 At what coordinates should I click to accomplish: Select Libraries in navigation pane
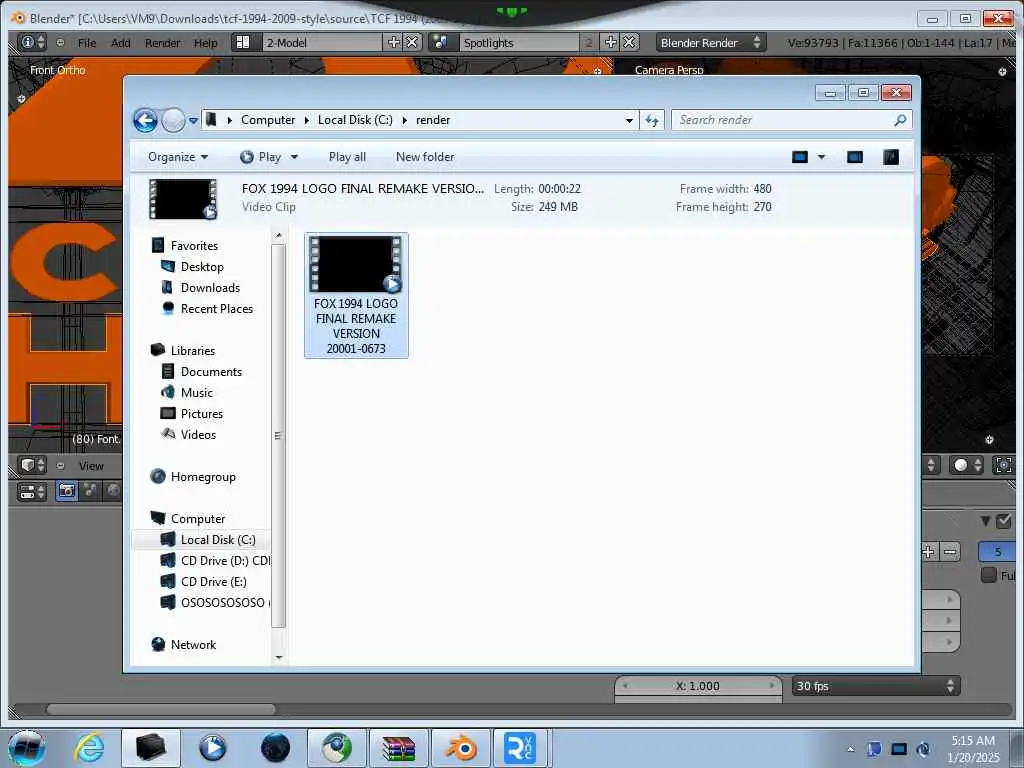[x=193, y=351]
